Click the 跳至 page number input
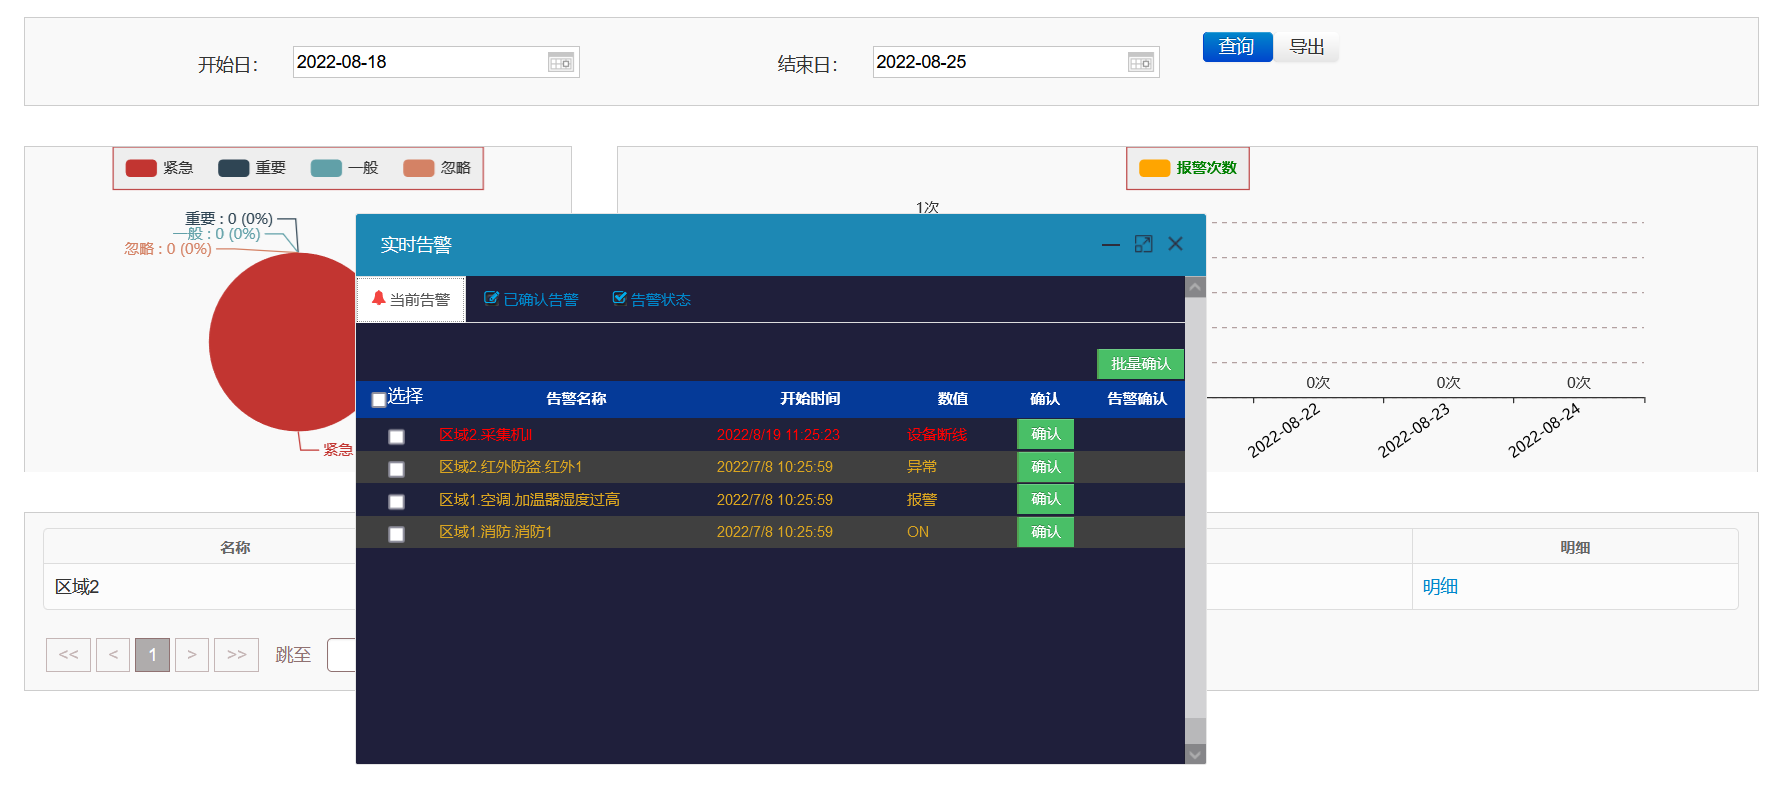Viewport: 1781px width, 804px height. tap(342, 655)
